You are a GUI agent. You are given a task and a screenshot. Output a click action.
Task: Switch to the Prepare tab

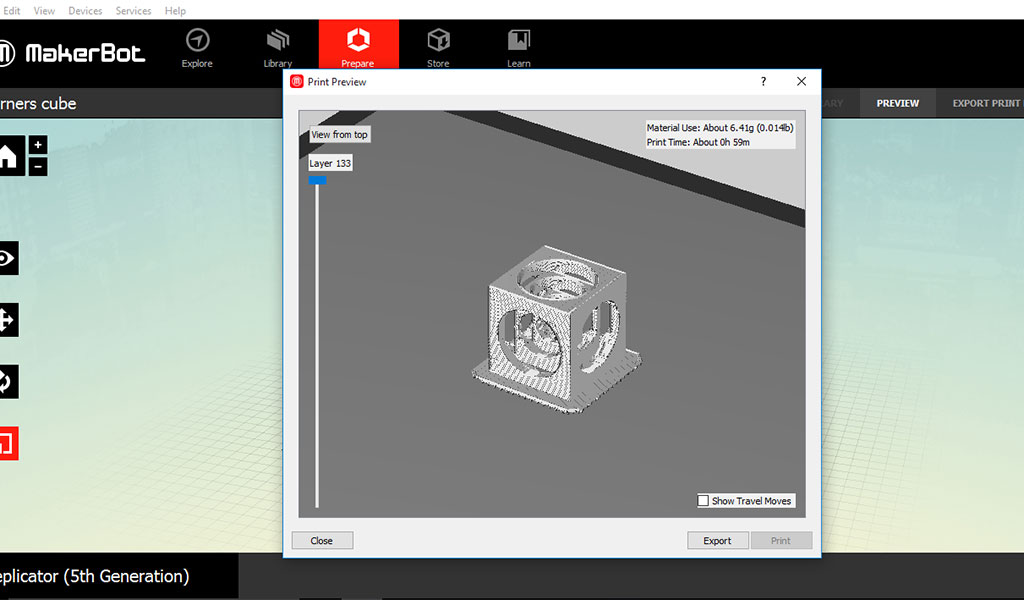point(359,44)
